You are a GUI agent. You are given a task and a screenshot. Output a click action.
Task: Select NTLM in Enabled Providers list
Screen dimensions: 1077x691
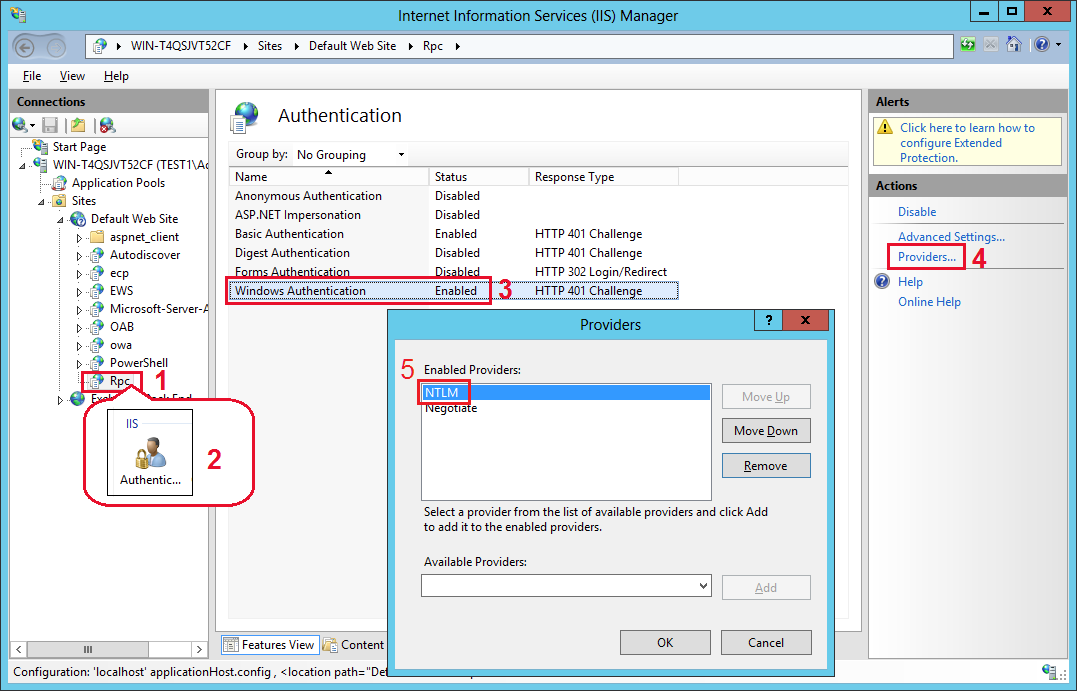pyautogui.click(x=566, y=392)
